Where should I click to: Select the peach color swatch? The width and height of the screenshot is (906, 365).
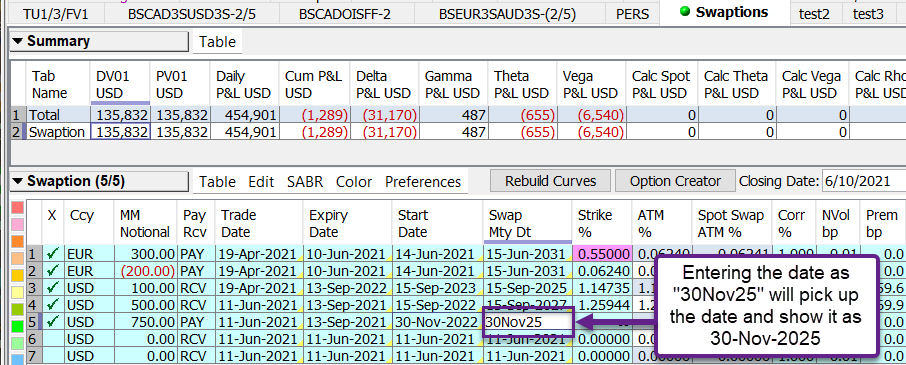17,258
